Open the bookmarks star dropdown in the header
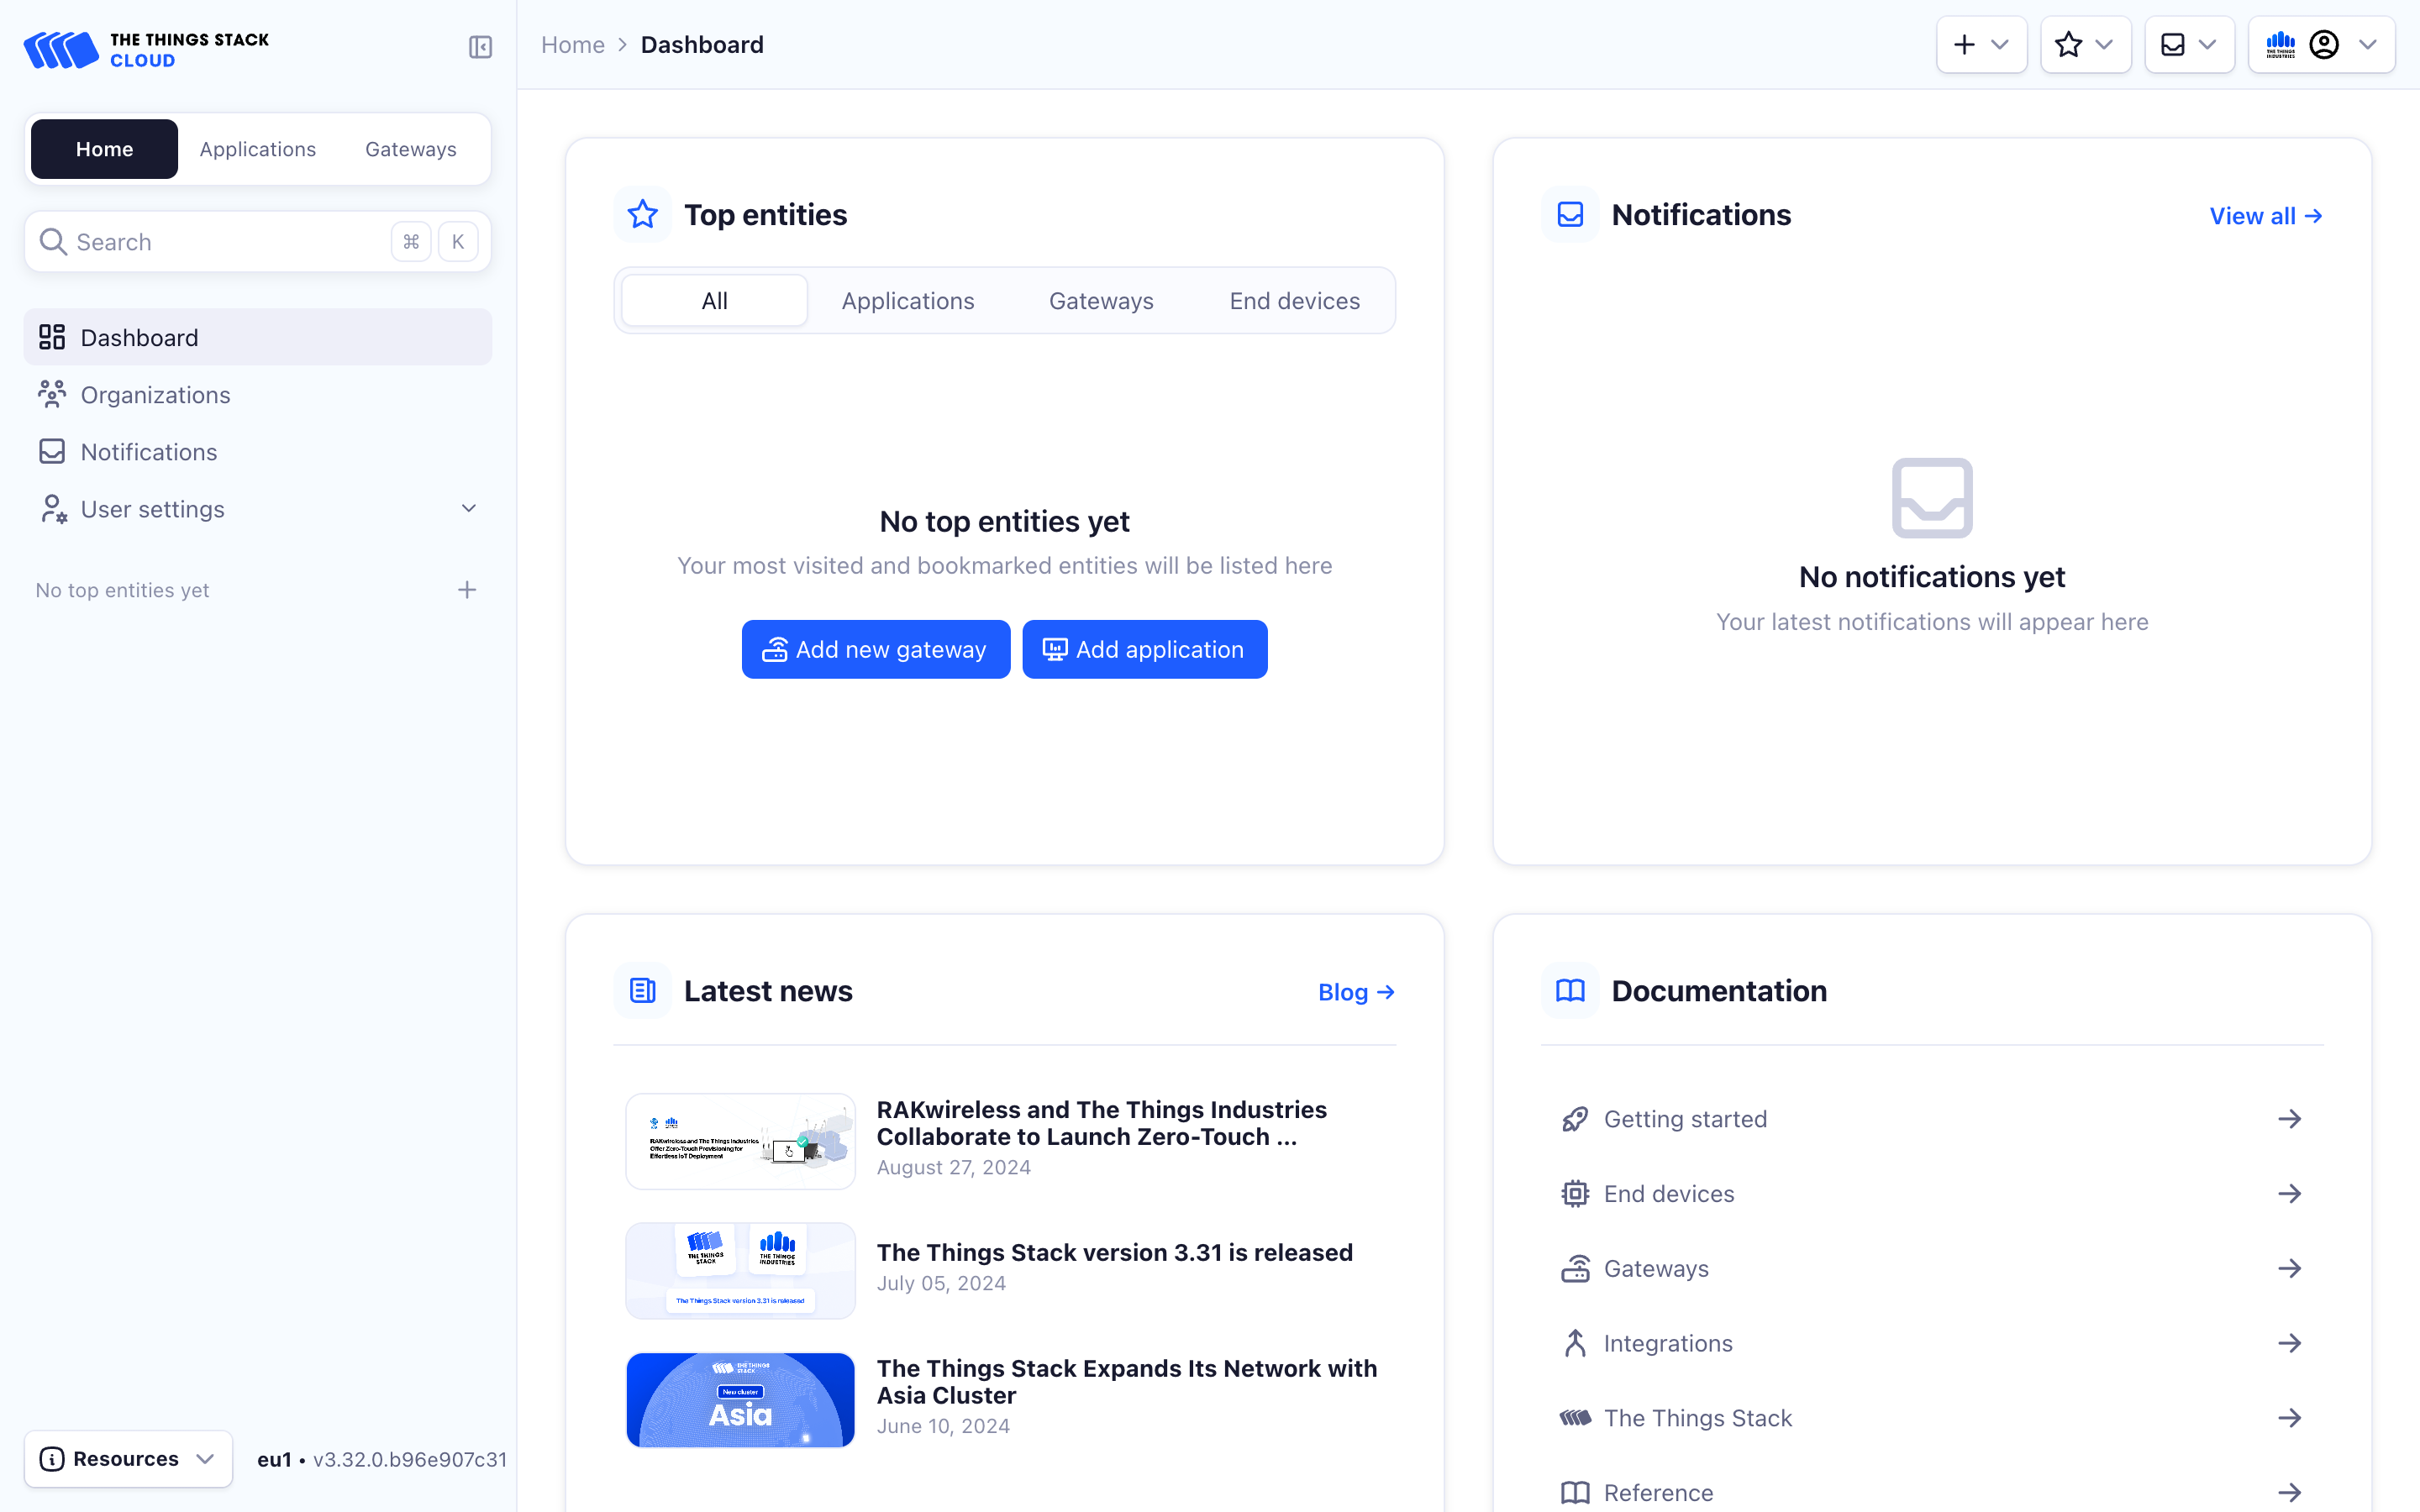The height and width of the screenshot is (1512, 2420). click(x=2085, y=45)
